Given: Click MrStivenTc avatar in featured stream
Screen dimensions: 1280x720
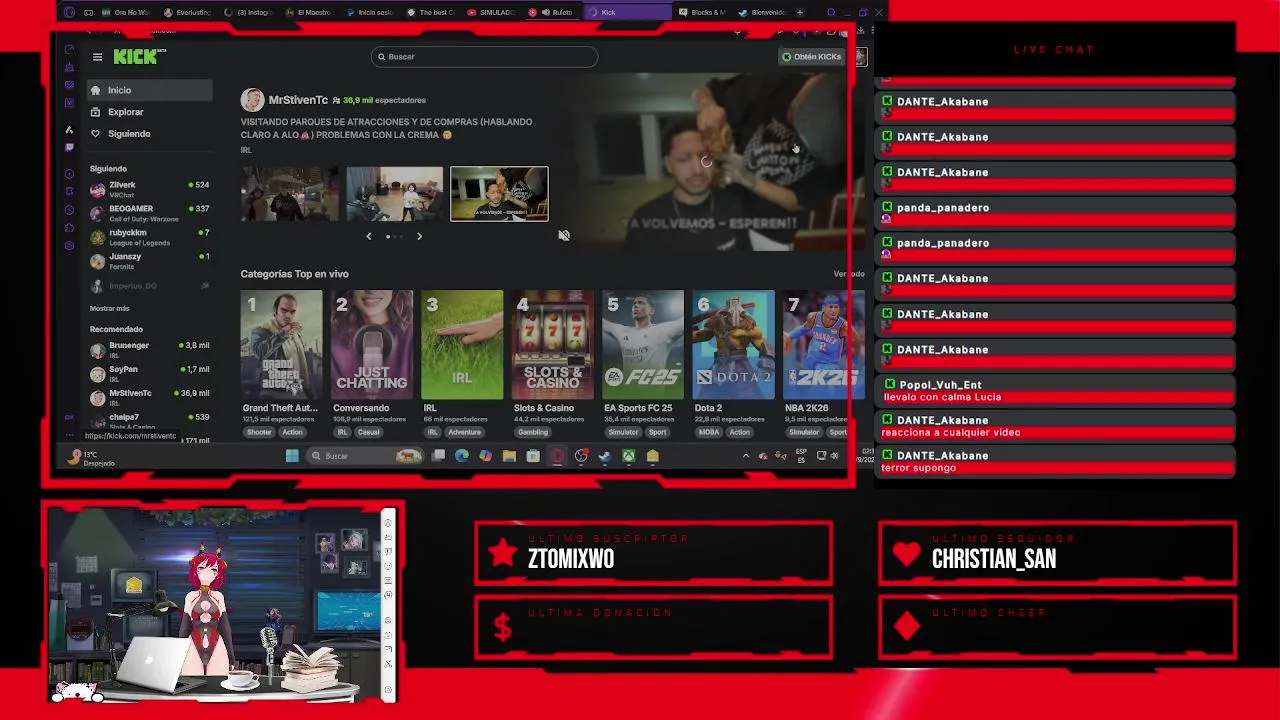Looking at the screenshot, I should click(x=252, y=100).
